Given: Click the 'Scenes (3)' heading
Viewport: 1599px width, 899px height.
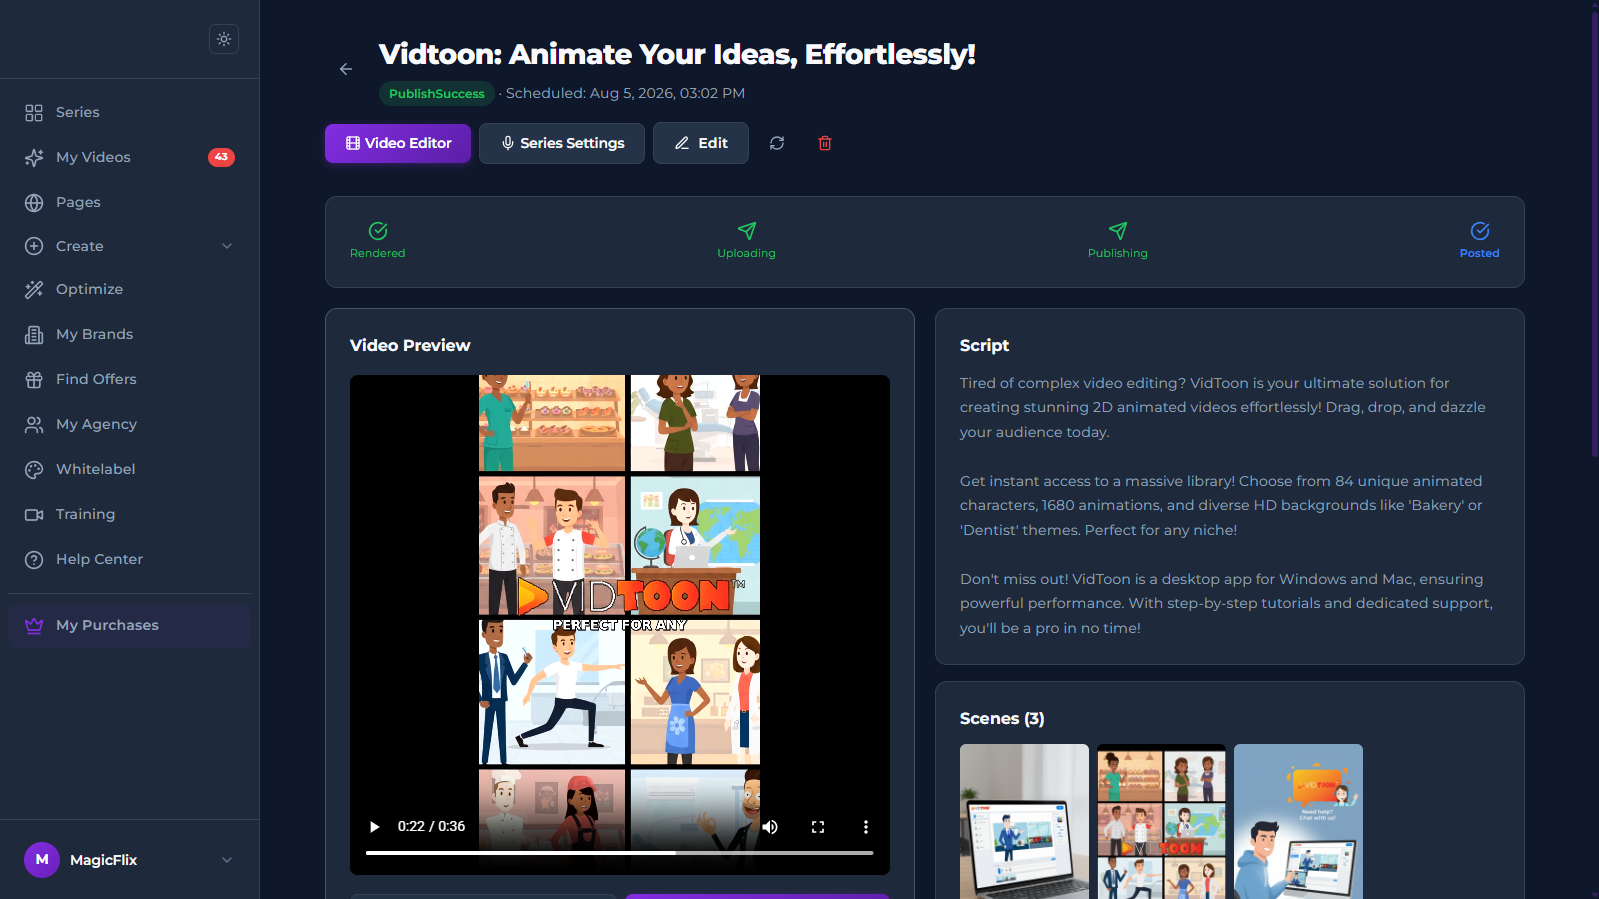Looking at the screenshot, I should coord(1002,719).
